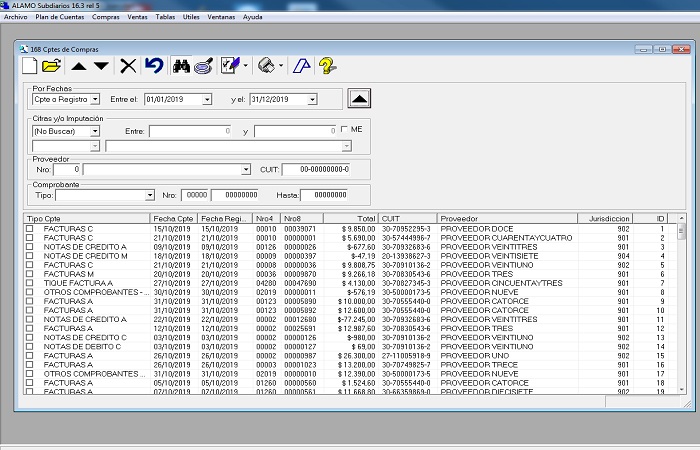The width and height of the screenshot is (700, 450).
Task: Click the magnifier filter icon
Action: [204, 66]
